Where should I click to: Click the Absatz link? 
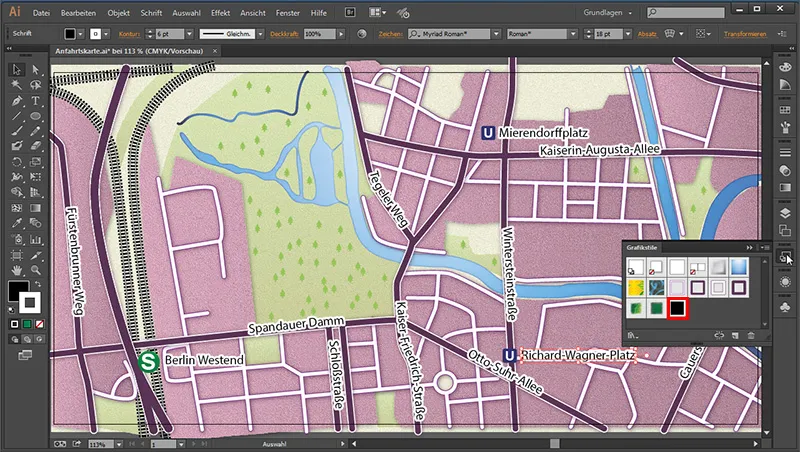pos(647,34)
